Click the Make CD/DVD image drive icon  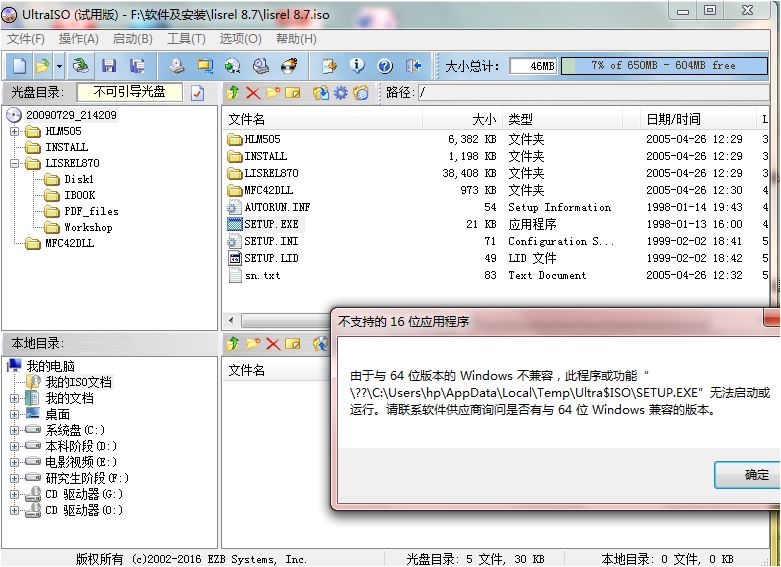tap(176, 66)
